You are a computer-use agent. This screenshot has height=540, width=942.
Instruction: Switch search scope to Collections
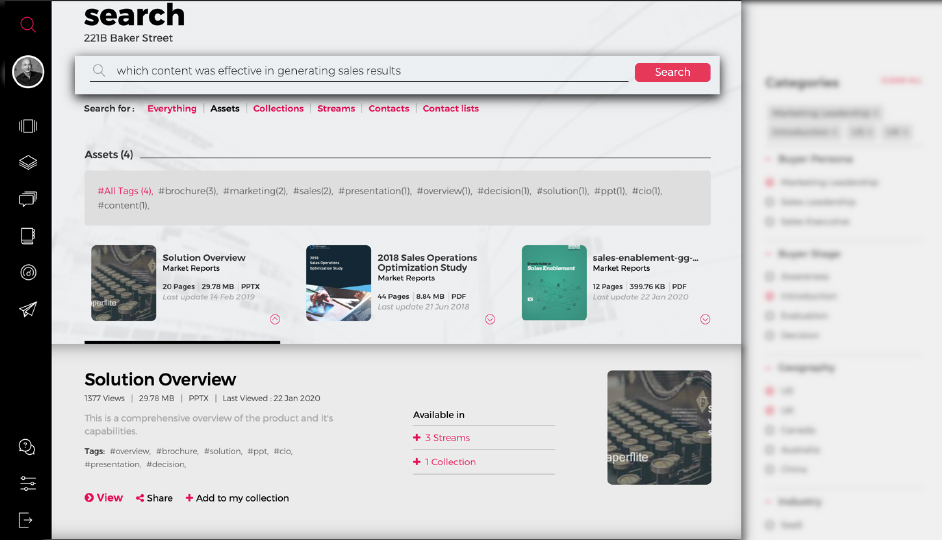tap(278, 109)
